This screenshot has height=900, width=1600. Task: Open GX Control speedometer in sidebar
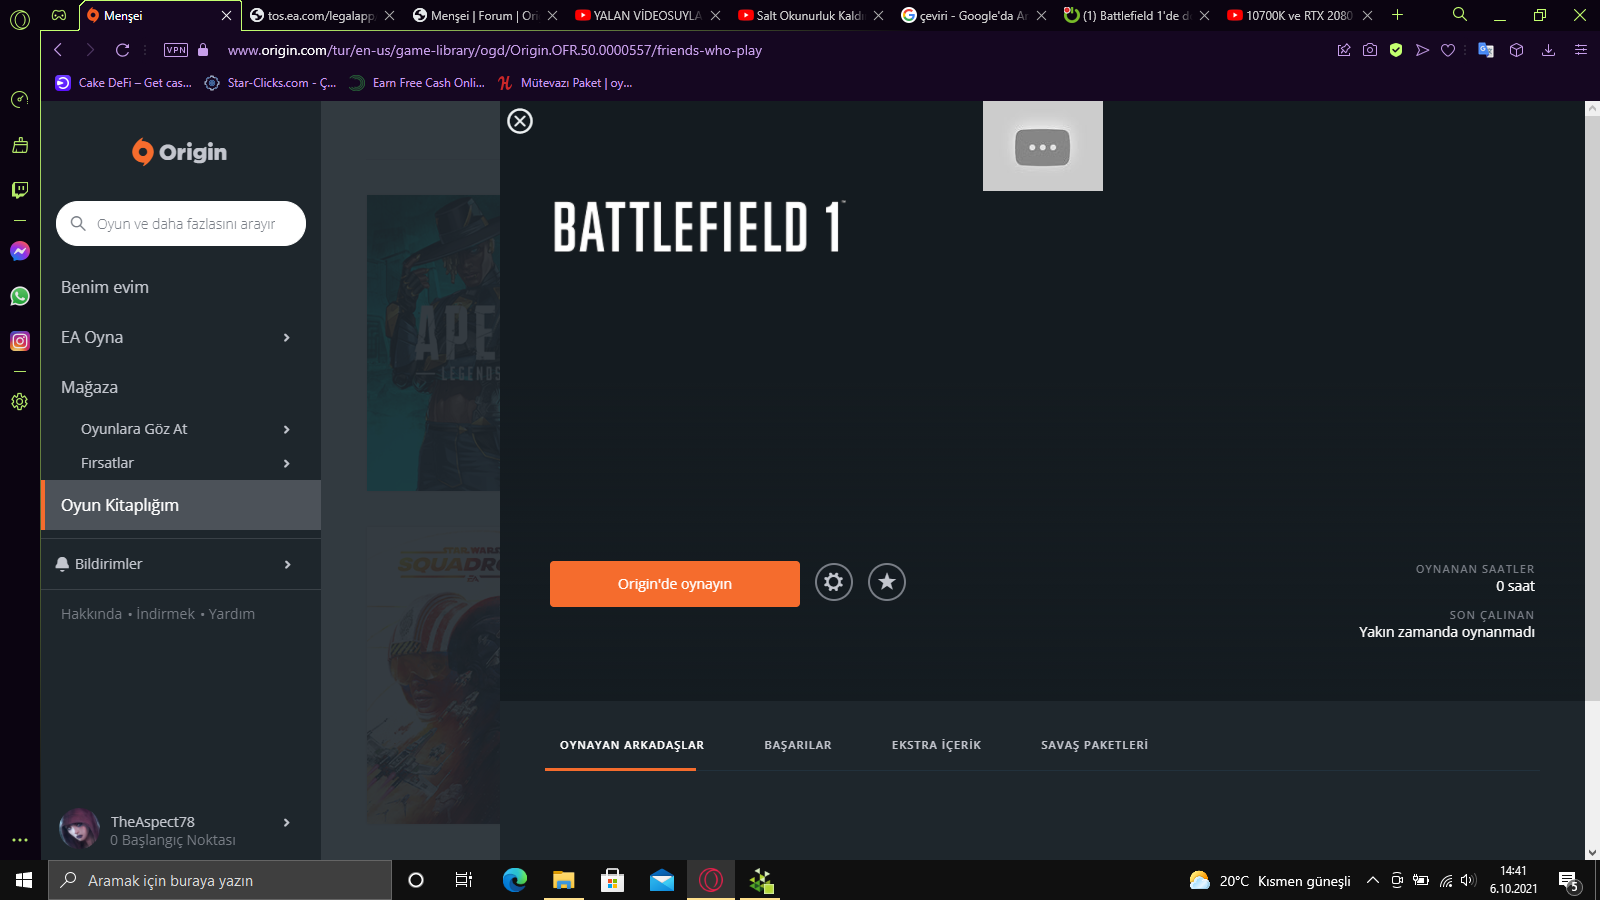pyautogui.click(x=20, y=99)
